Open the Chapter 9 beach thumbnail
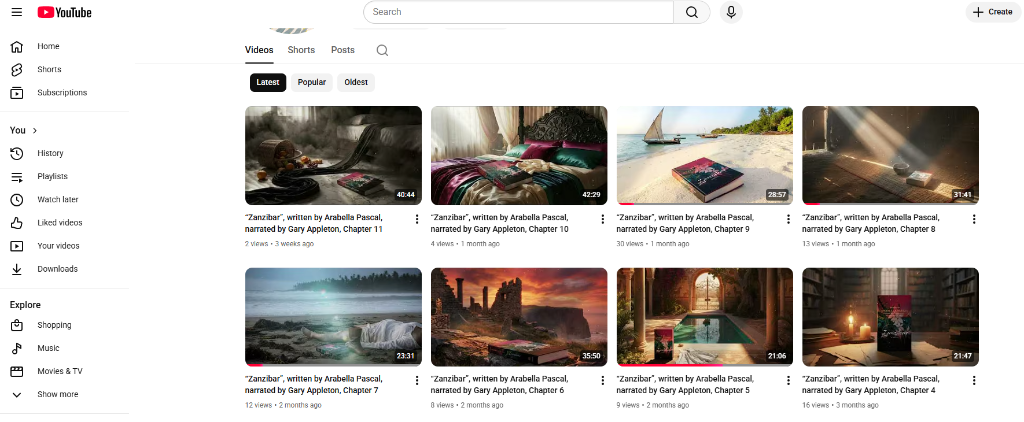Image resolution: width=1024 pixels, height=422 pixels. pos(705,155)
